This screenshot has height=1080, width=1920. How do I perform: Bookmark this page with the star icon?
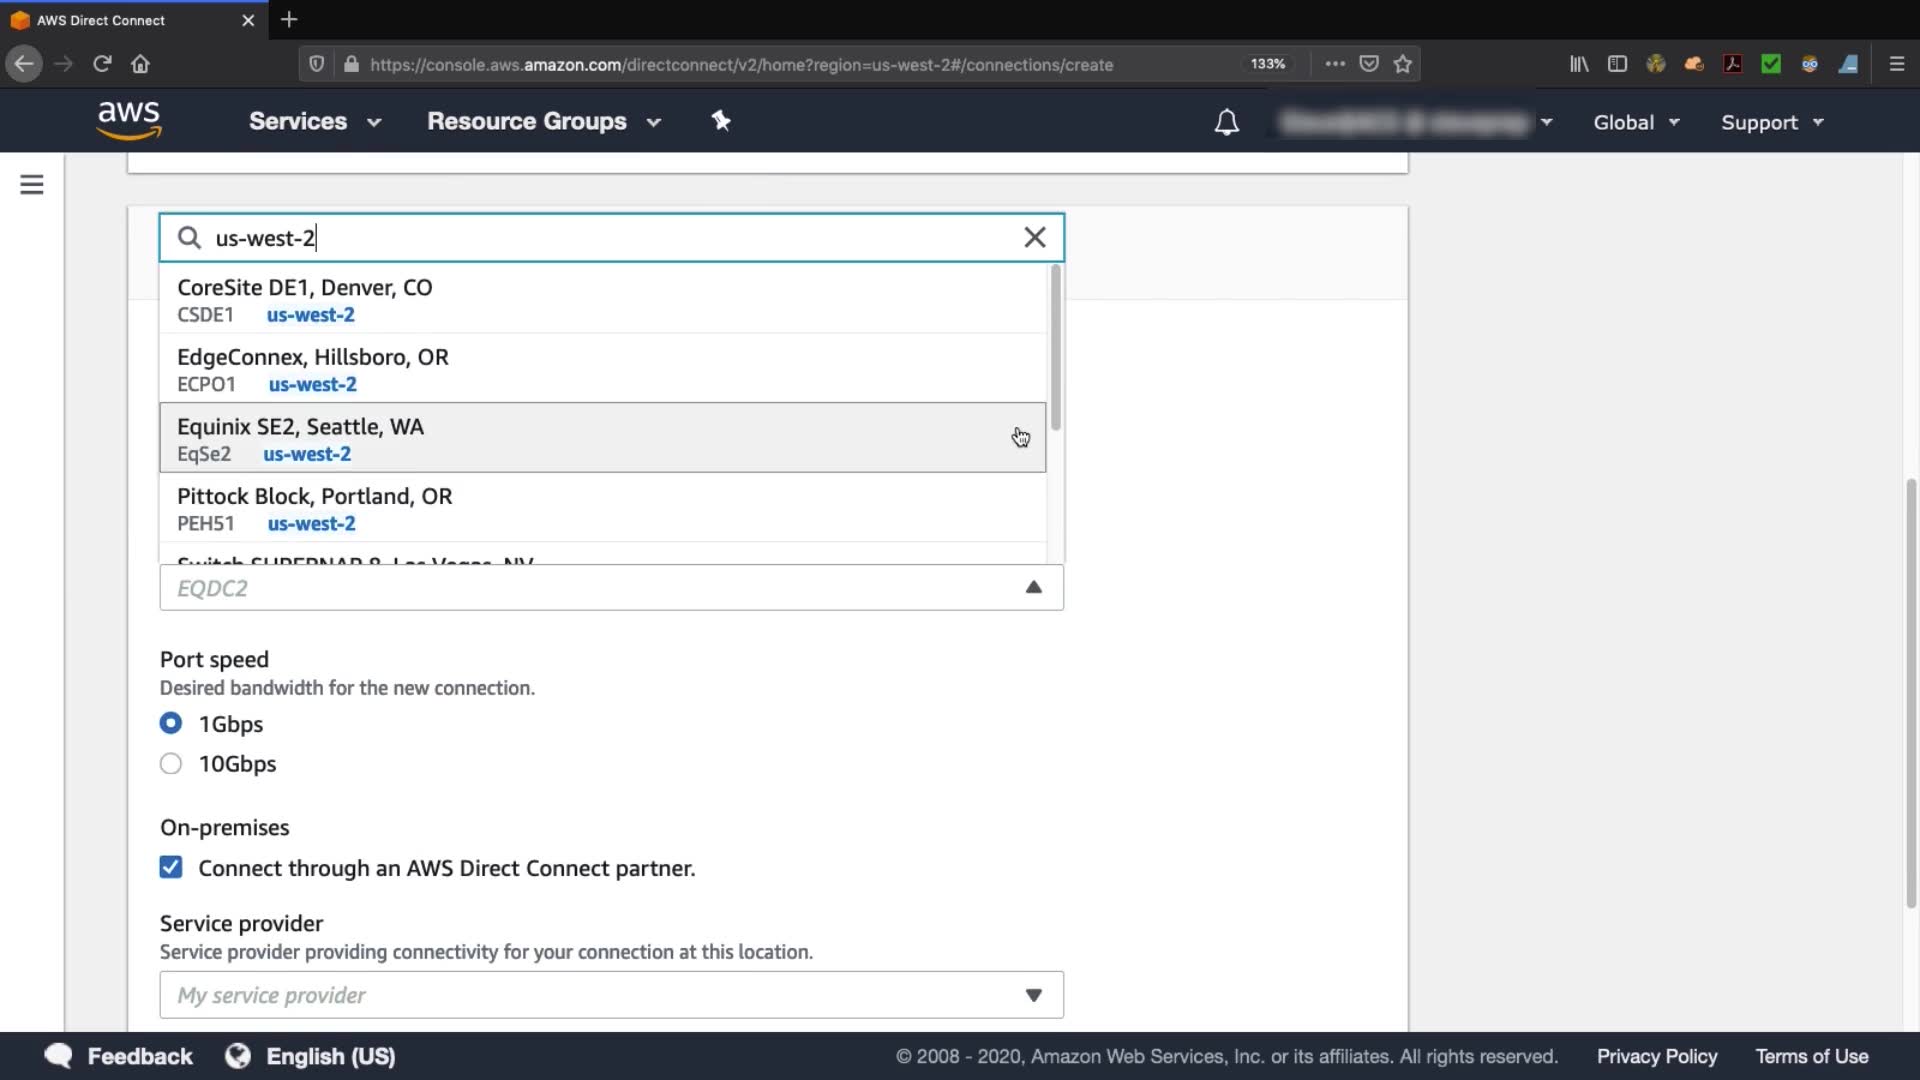[x=1403, y=64]
